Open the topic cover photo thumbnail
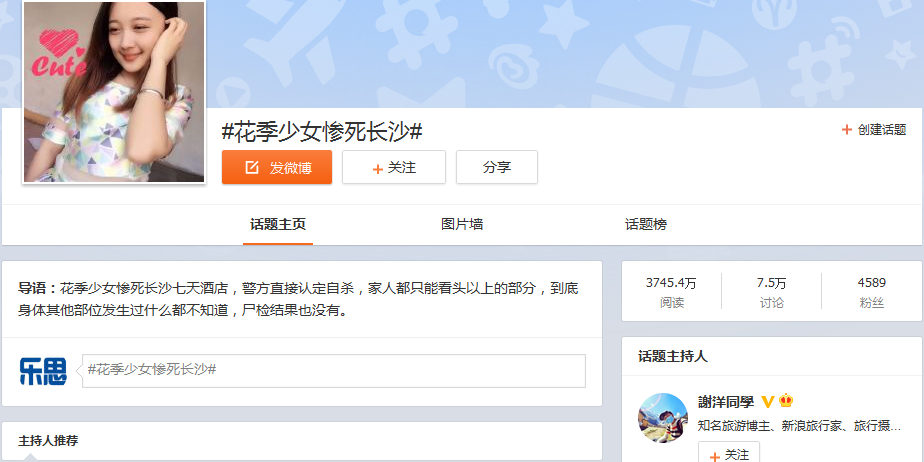 113,92
